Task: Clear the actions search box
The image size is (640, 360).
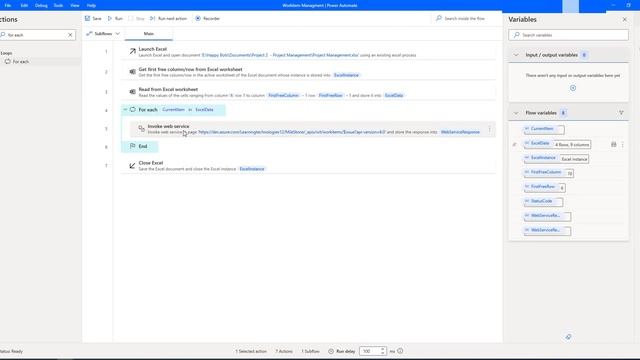Action: (70, 35)
